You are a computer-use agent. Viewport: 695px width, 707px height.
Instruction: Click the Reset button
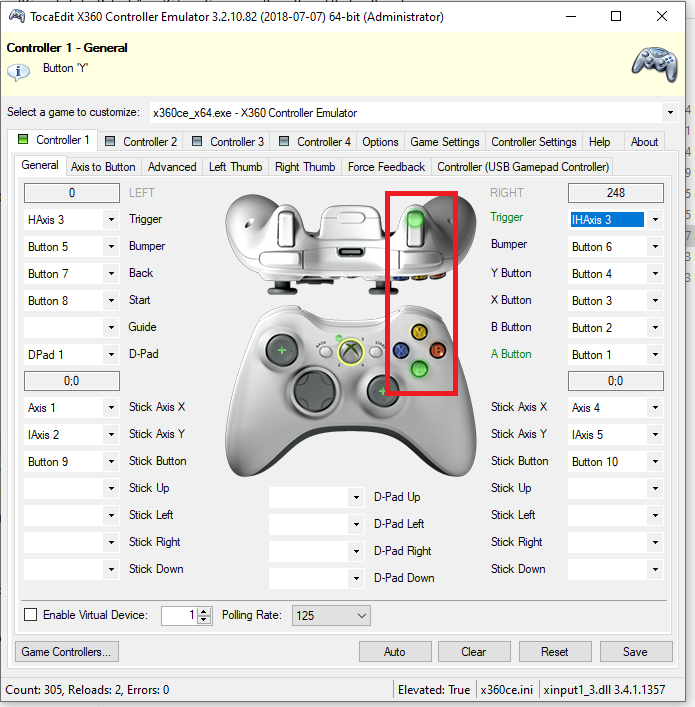click(555, 652)
